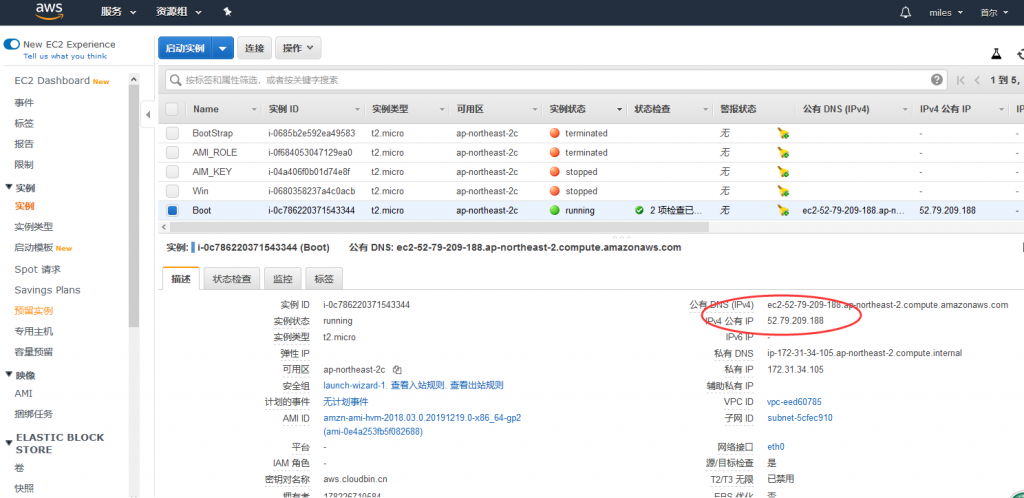Open the 操作 actions dropdown
The height and width of the screenshot is (498, 1024).
(298, 48)
